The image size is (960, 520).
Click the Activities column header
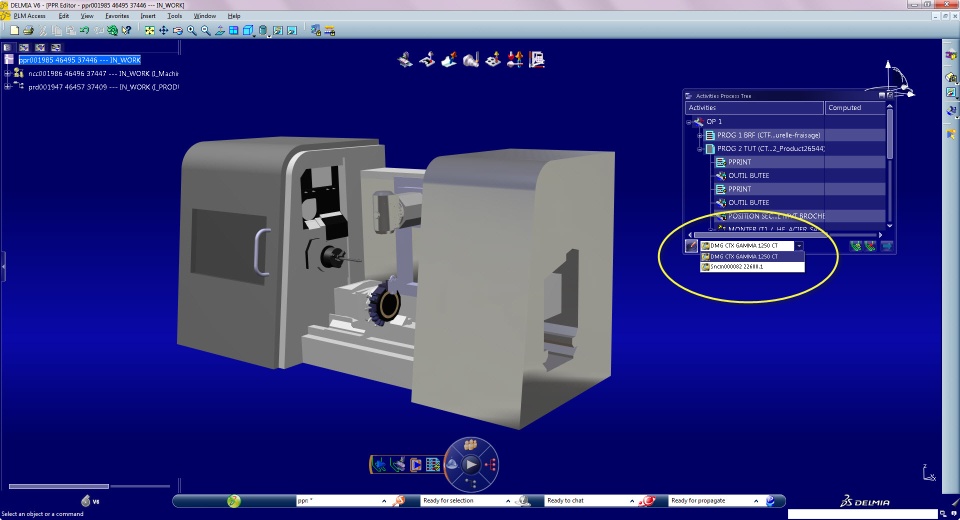tap(754, 108)
